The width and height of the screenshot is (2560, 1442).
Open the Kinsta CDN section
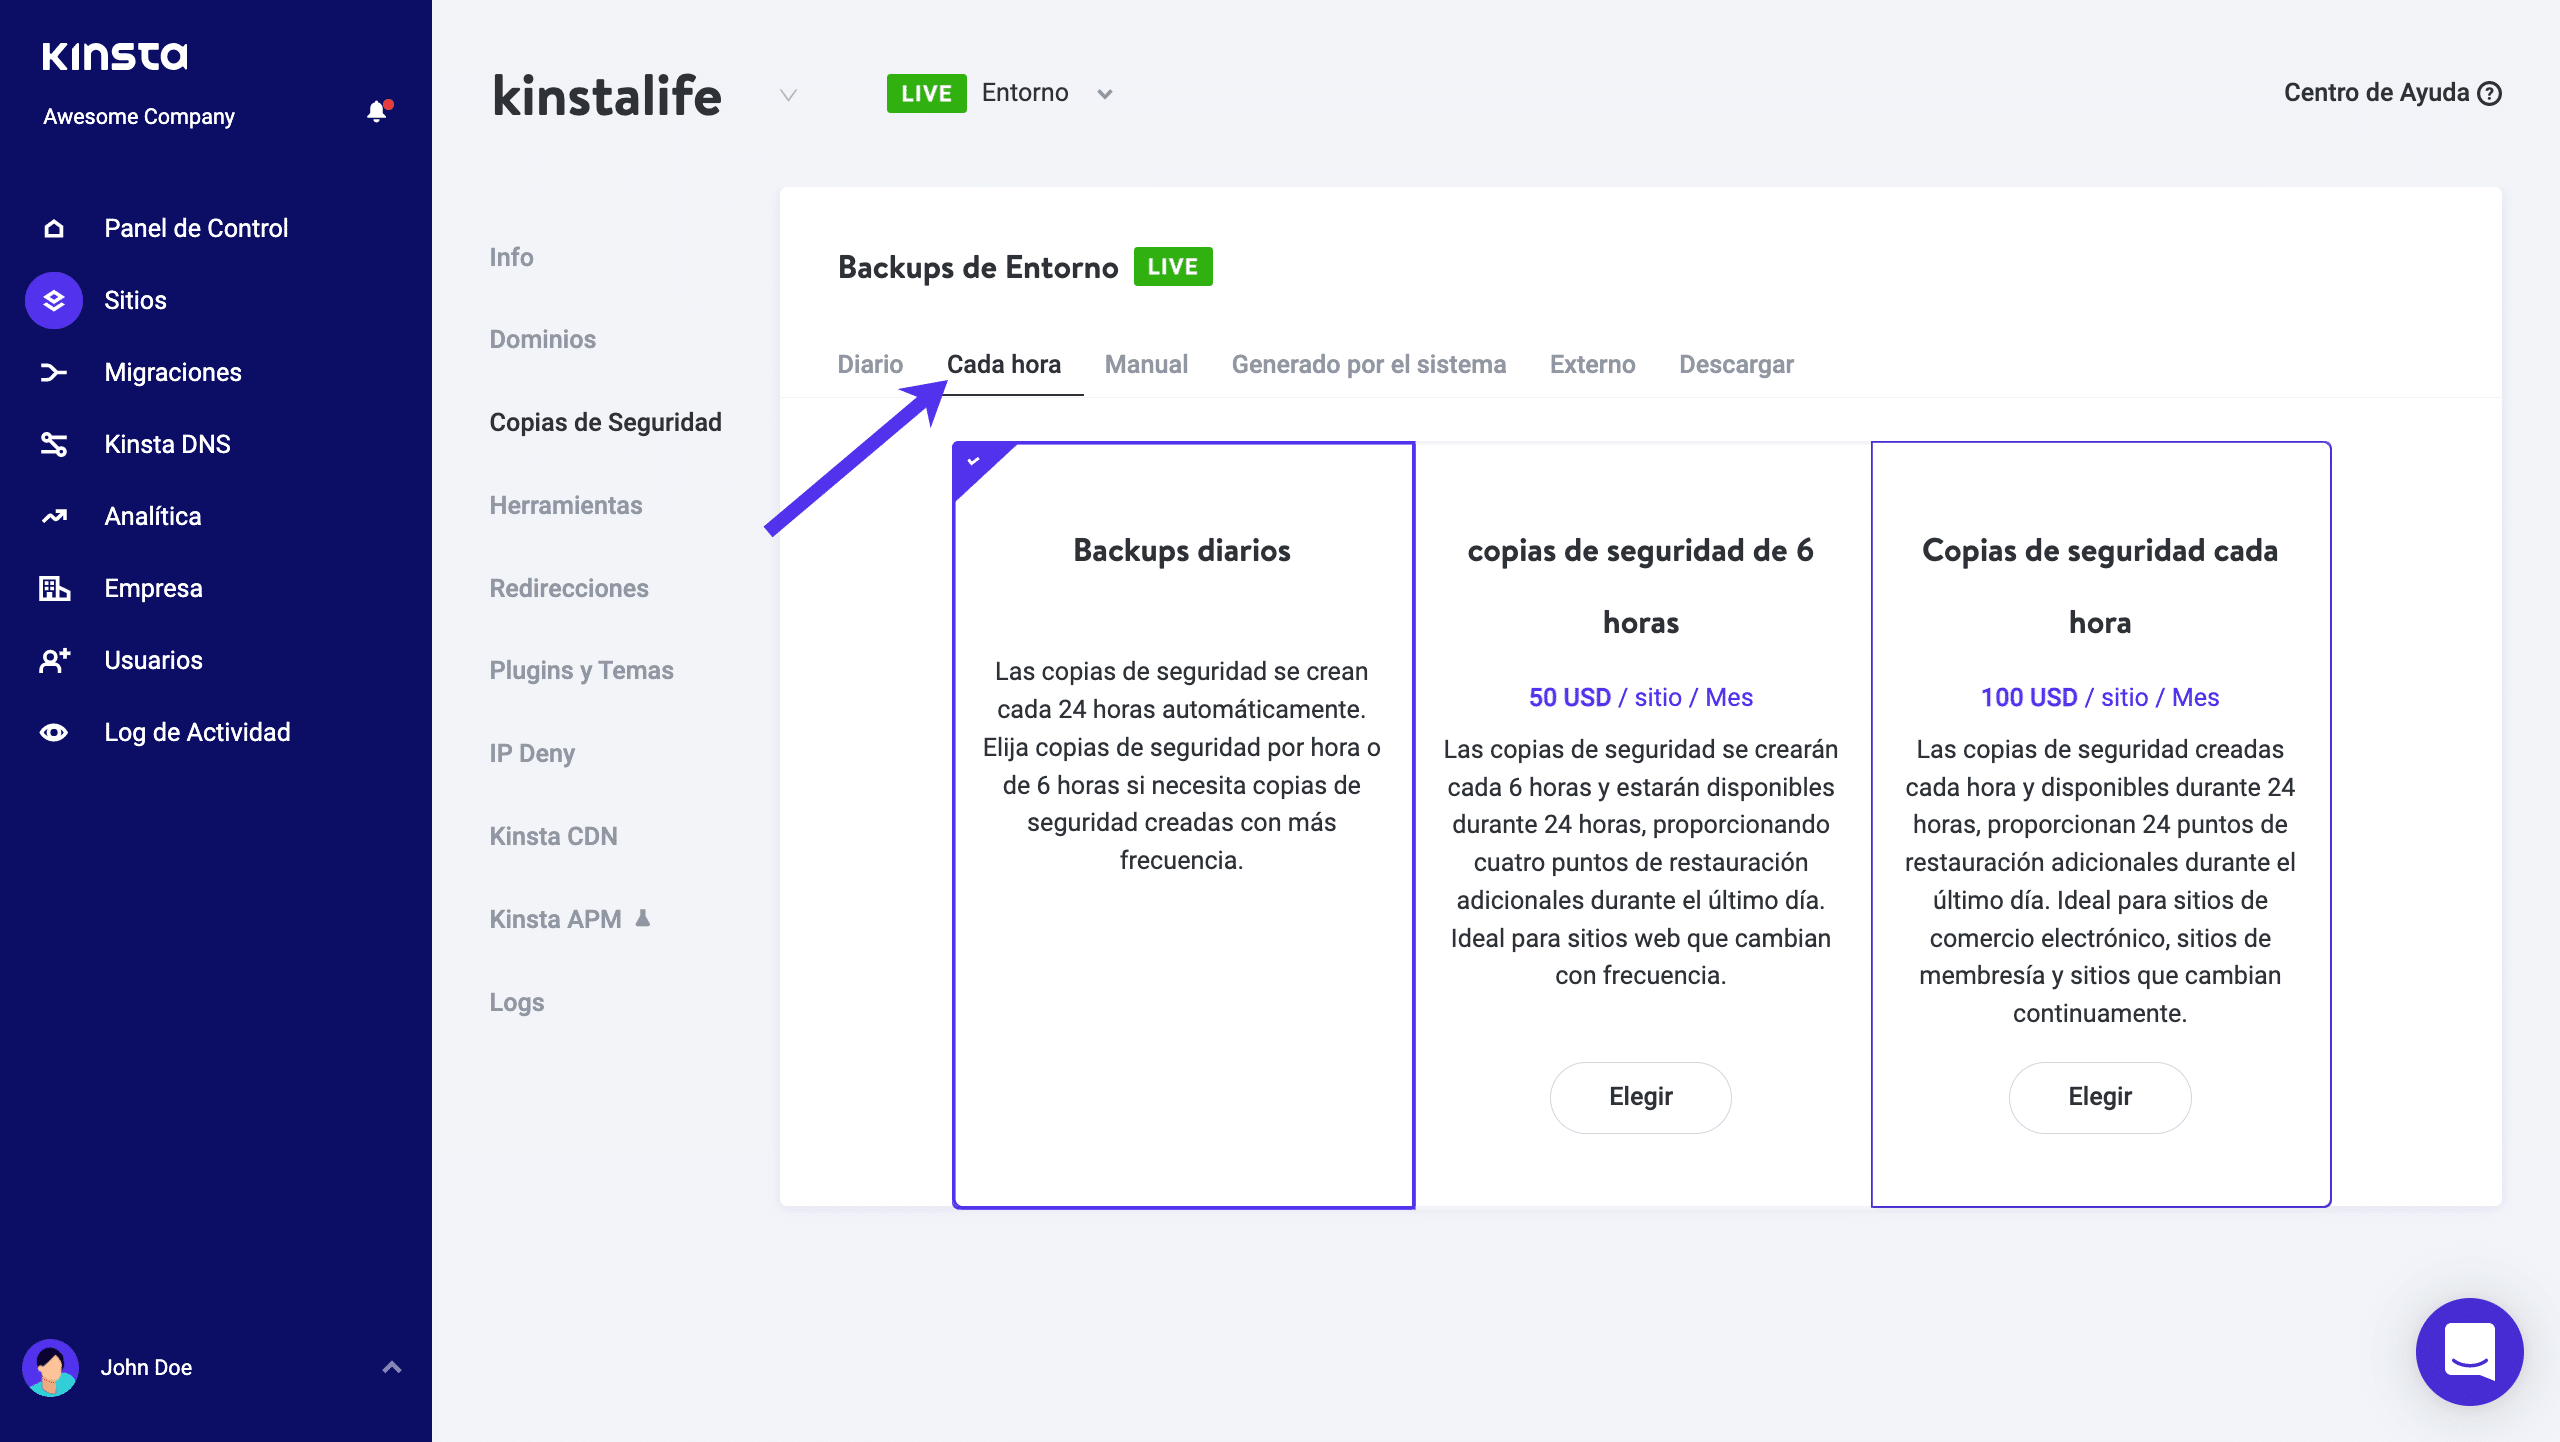[x=553, y=836]
